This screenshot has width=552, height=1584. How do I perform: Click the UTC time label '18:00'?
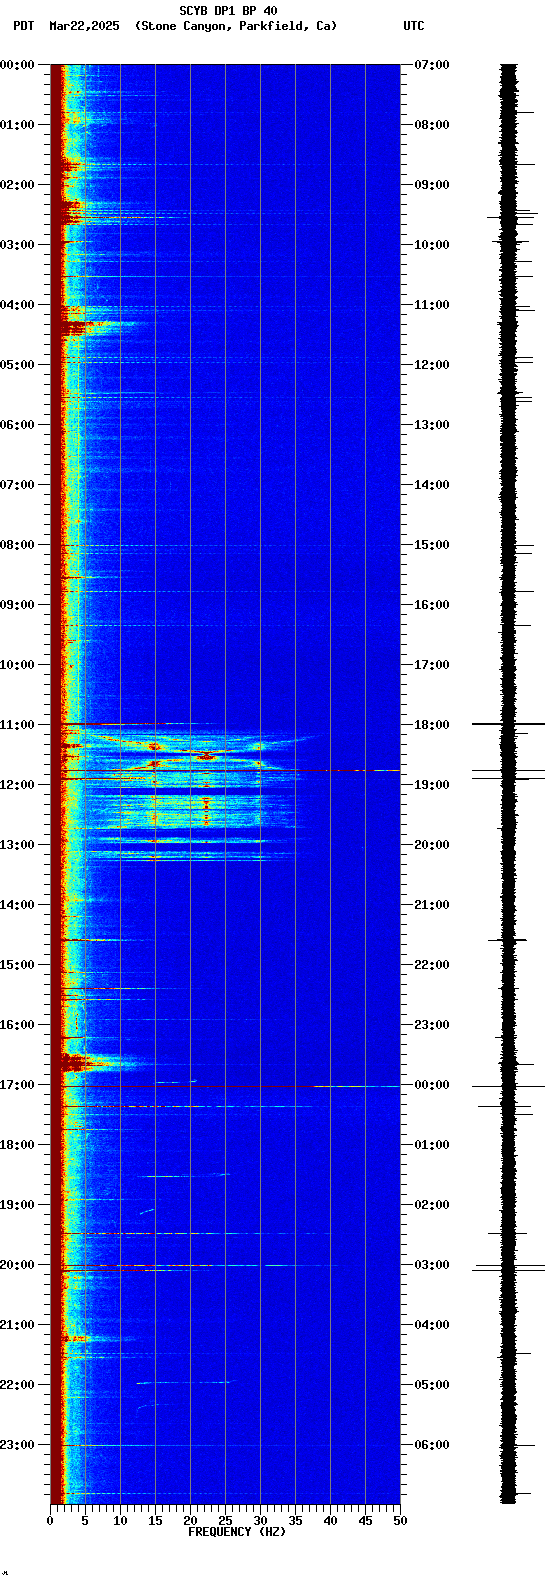point(431,724)
